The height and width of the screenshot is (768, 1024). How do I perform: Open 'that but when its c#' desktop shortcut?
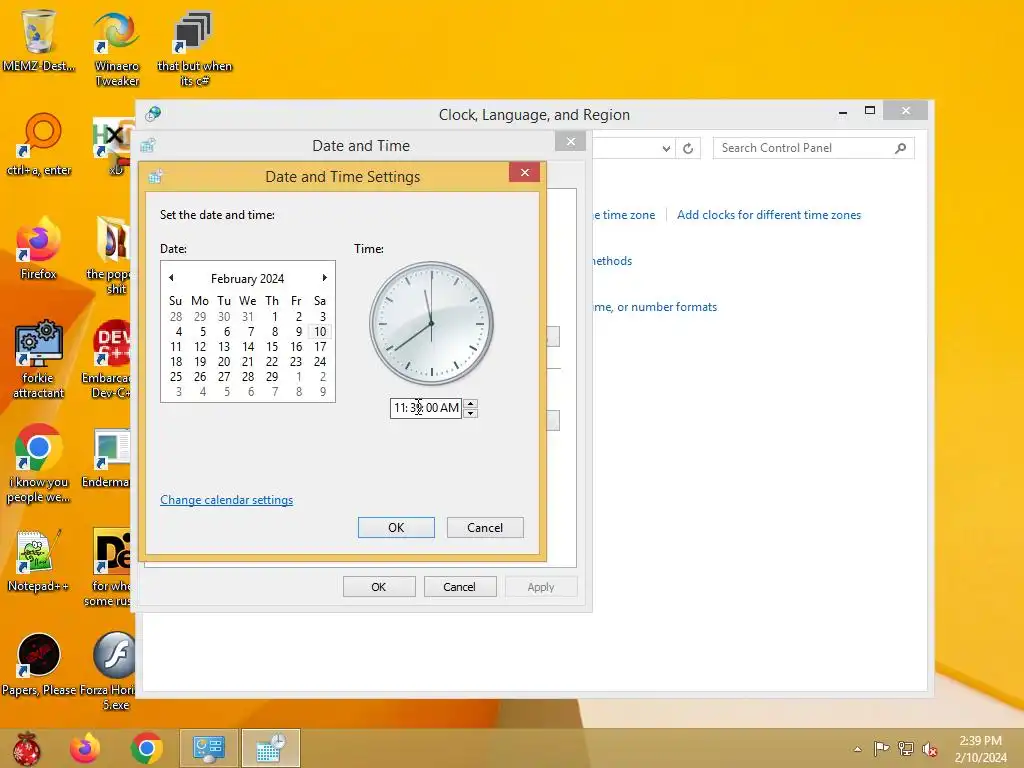pos(194,49)
